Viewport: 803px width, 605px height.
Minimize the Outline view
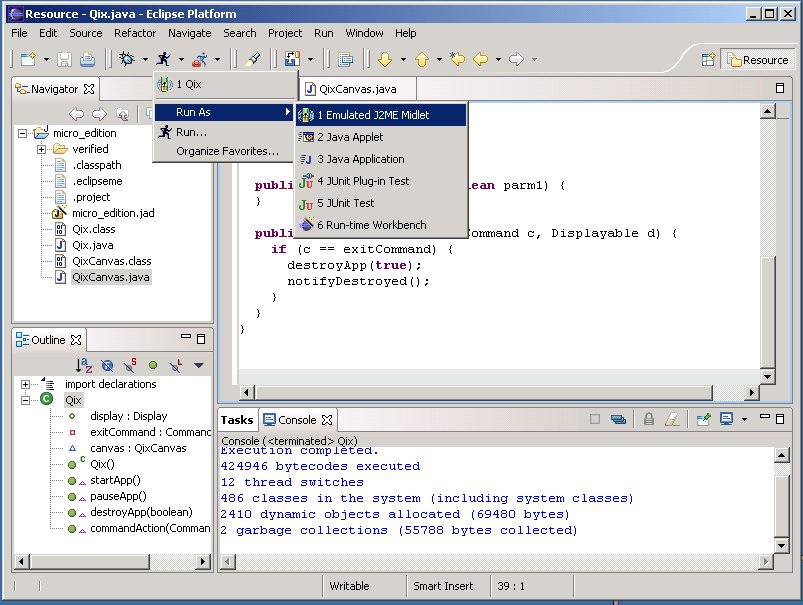[185, 338]
